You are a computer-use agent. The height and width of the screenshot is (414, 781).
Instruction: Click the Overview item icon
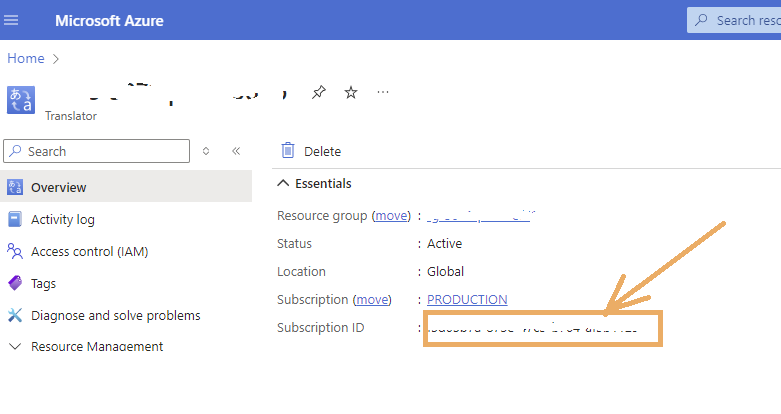tap(15, 187)
